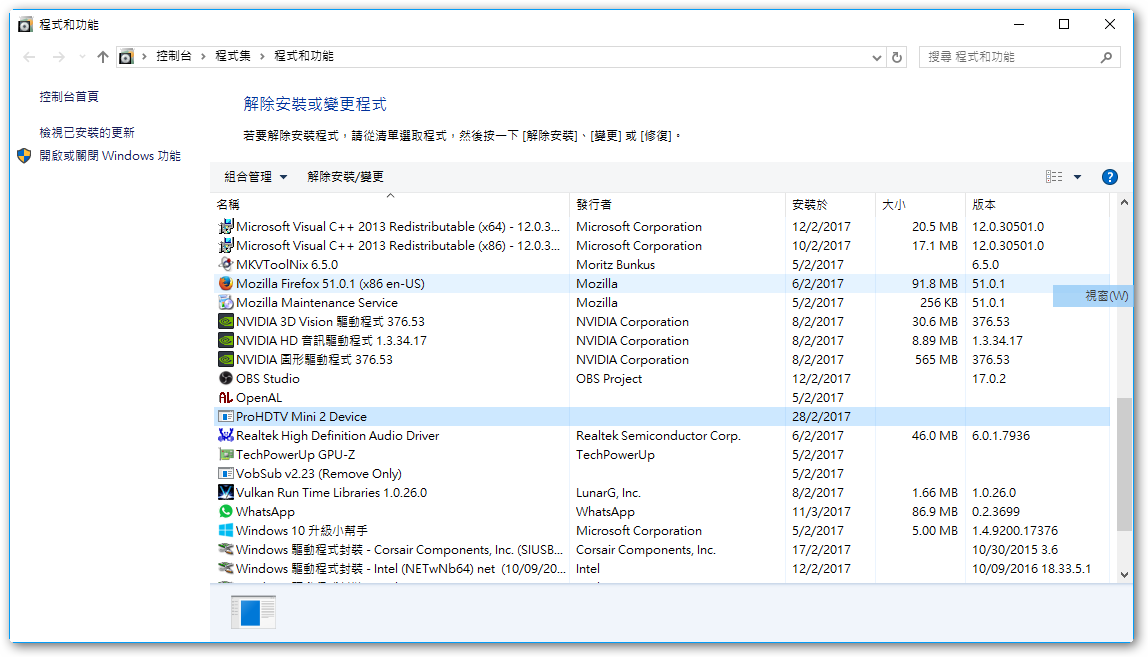Click the 28/2/2017 install date cell

[x=821, y=417]
